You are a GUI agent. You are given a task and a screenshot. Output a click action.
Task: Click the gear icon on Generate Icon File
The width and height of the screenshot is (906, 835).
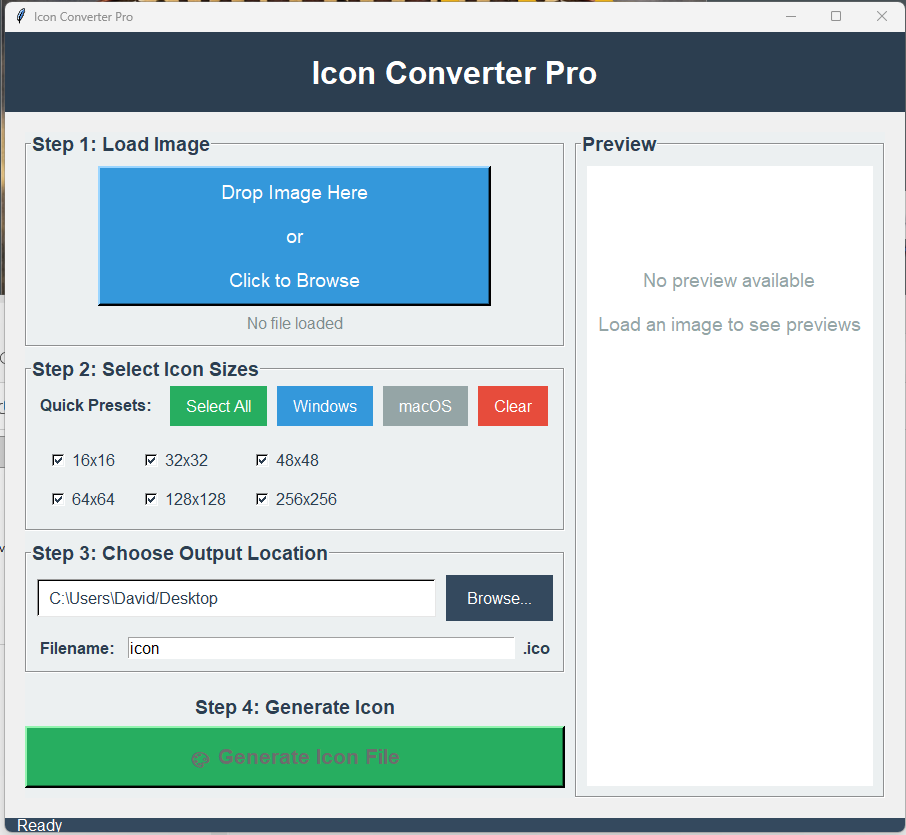point(199,757)
